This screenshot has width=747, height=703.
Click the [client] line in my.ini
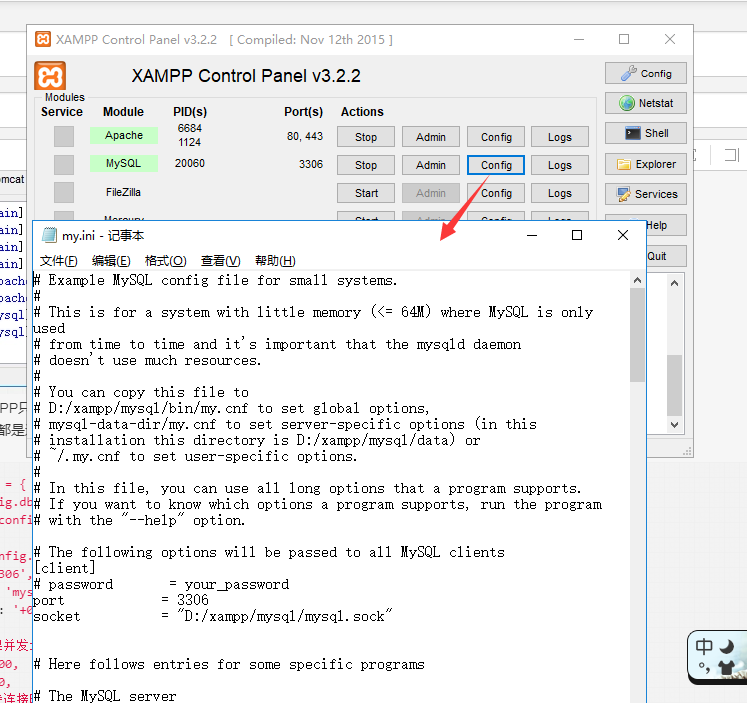(x=64, y=568)
